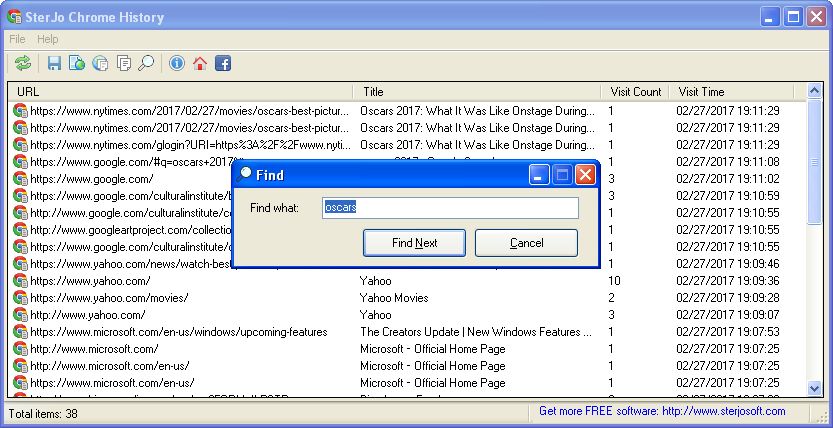Minimize the Find dialog

tap(539, 174)
